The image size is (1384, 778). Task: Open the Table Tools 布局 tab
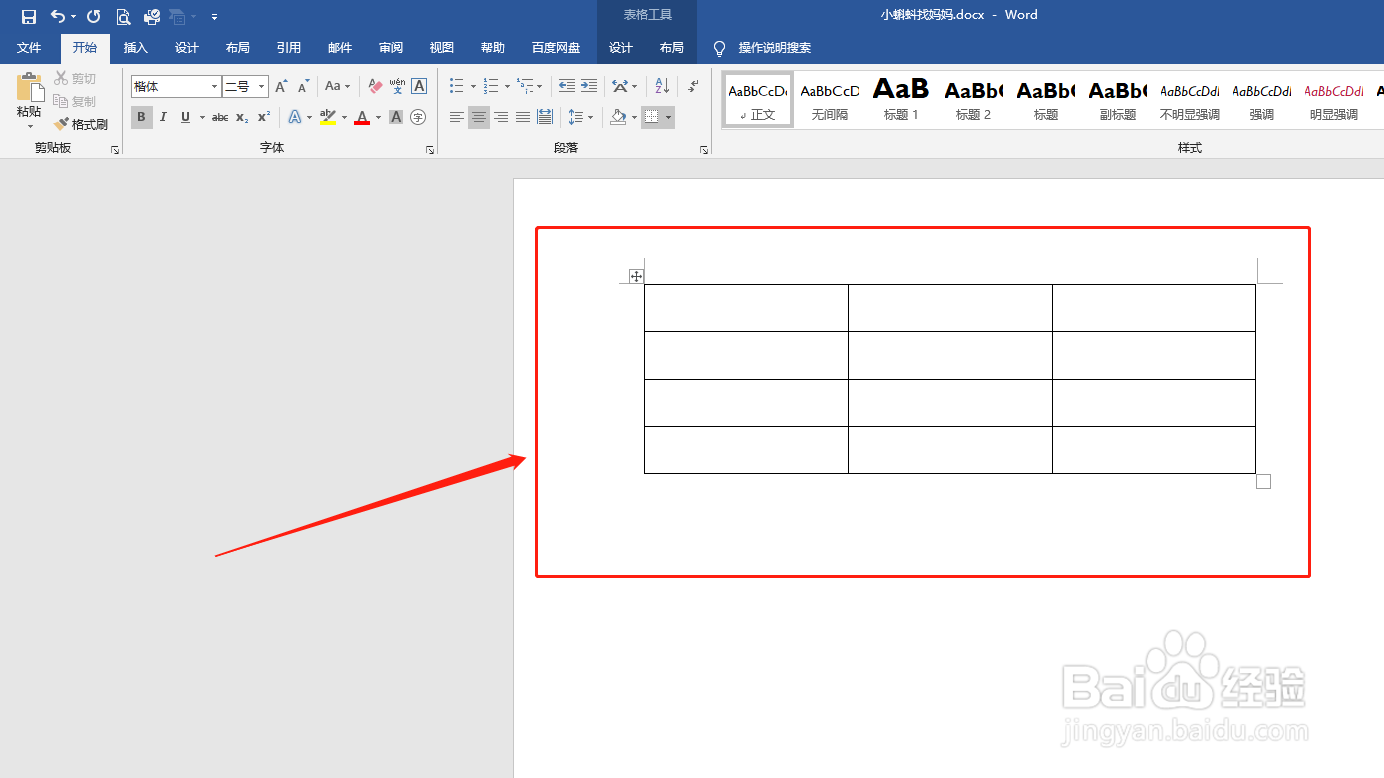coord(672,48)
